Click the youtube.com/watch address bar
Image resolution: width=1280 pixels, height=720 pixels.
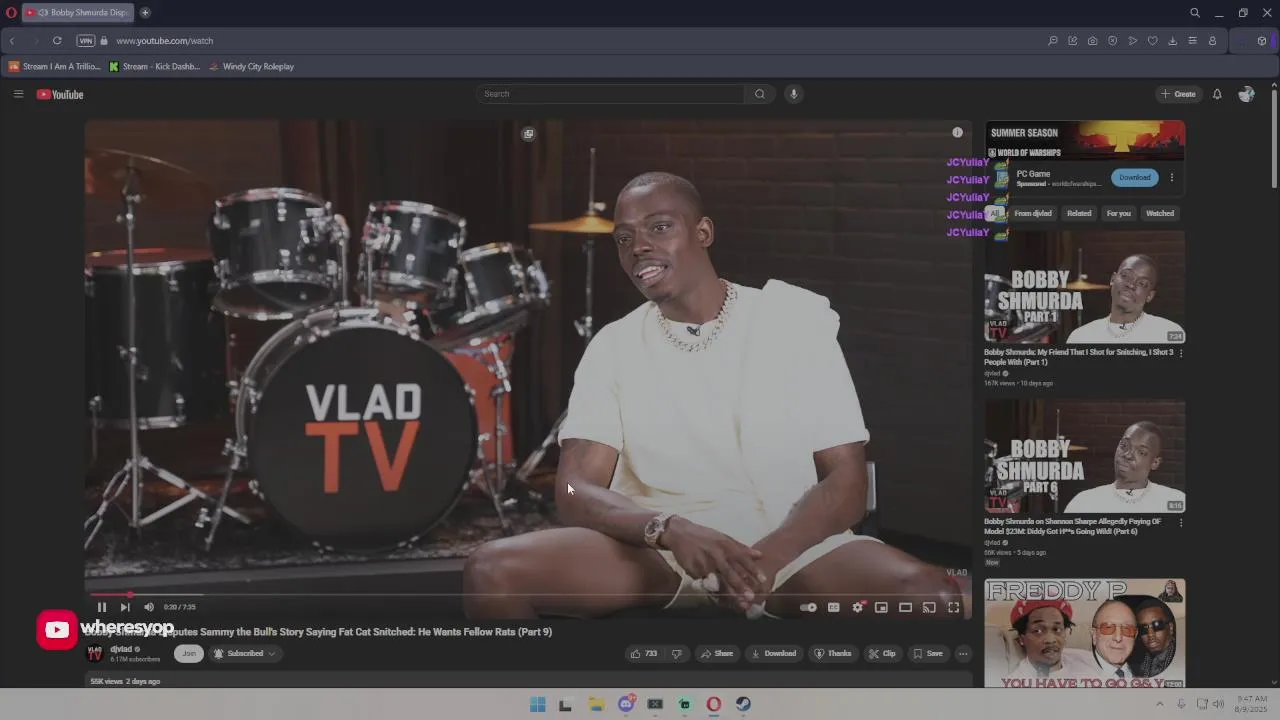(x=164, y=41)
